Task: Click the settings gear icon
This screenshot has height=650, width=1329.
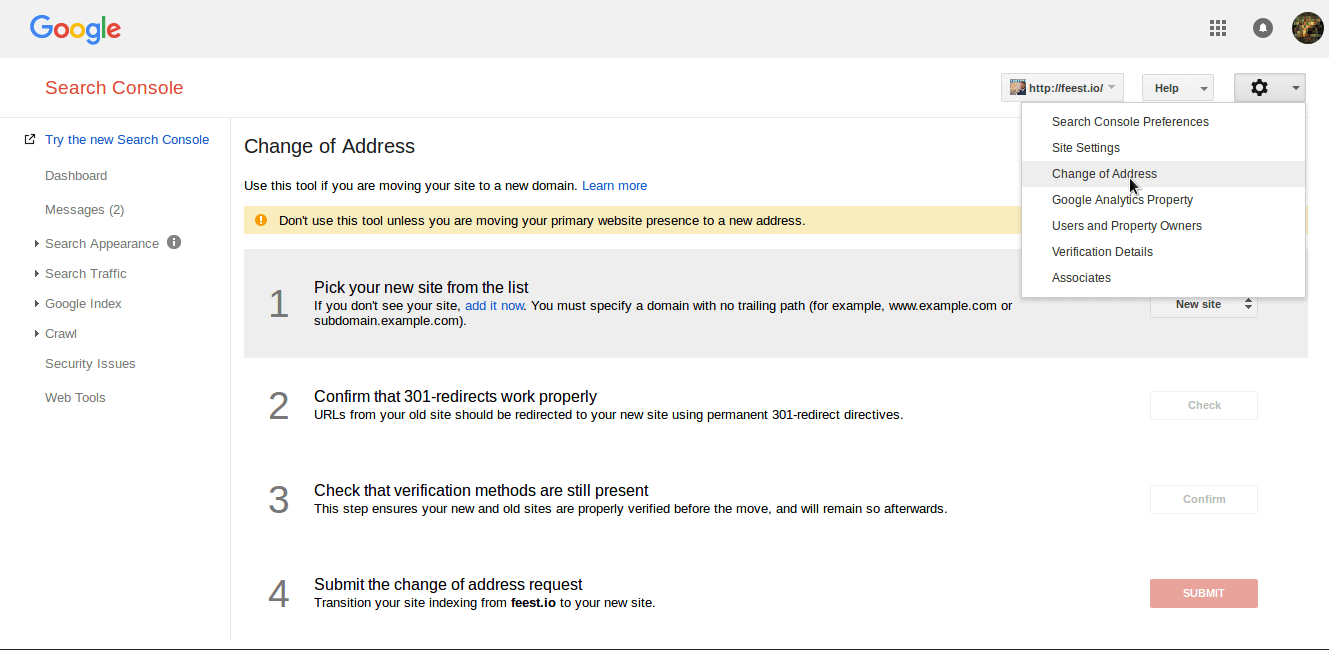Action: click(x=1259, y=88)
